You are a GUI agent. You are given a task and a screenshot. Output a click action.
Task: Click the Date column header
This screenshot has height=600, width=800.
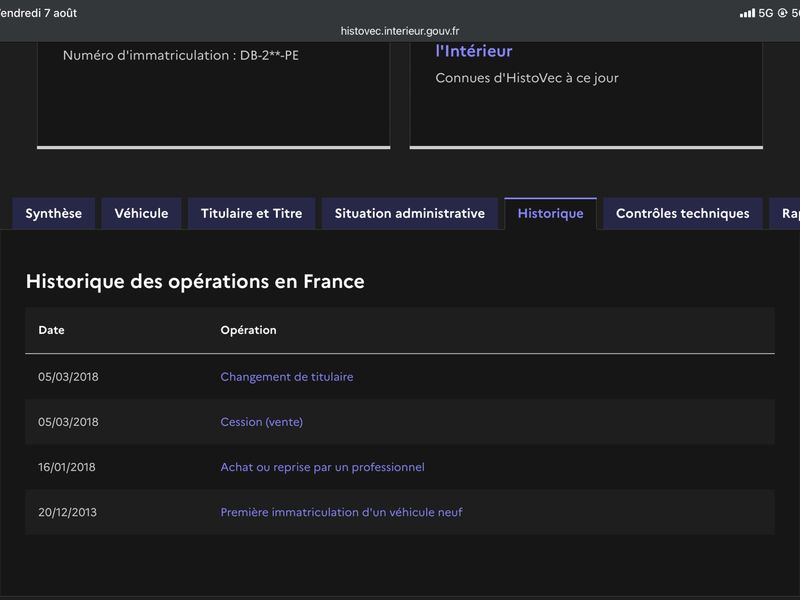point(52,330)
